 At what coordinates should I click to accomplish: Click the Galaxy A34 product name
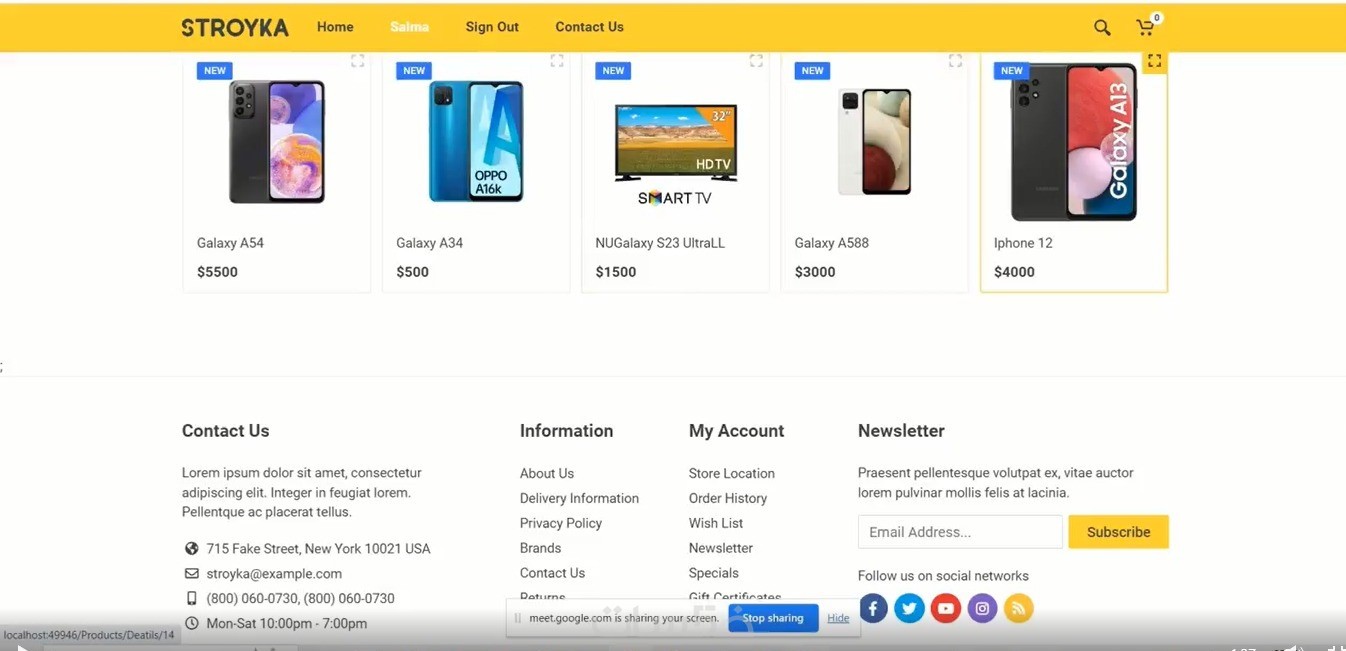tap(429, 243)
